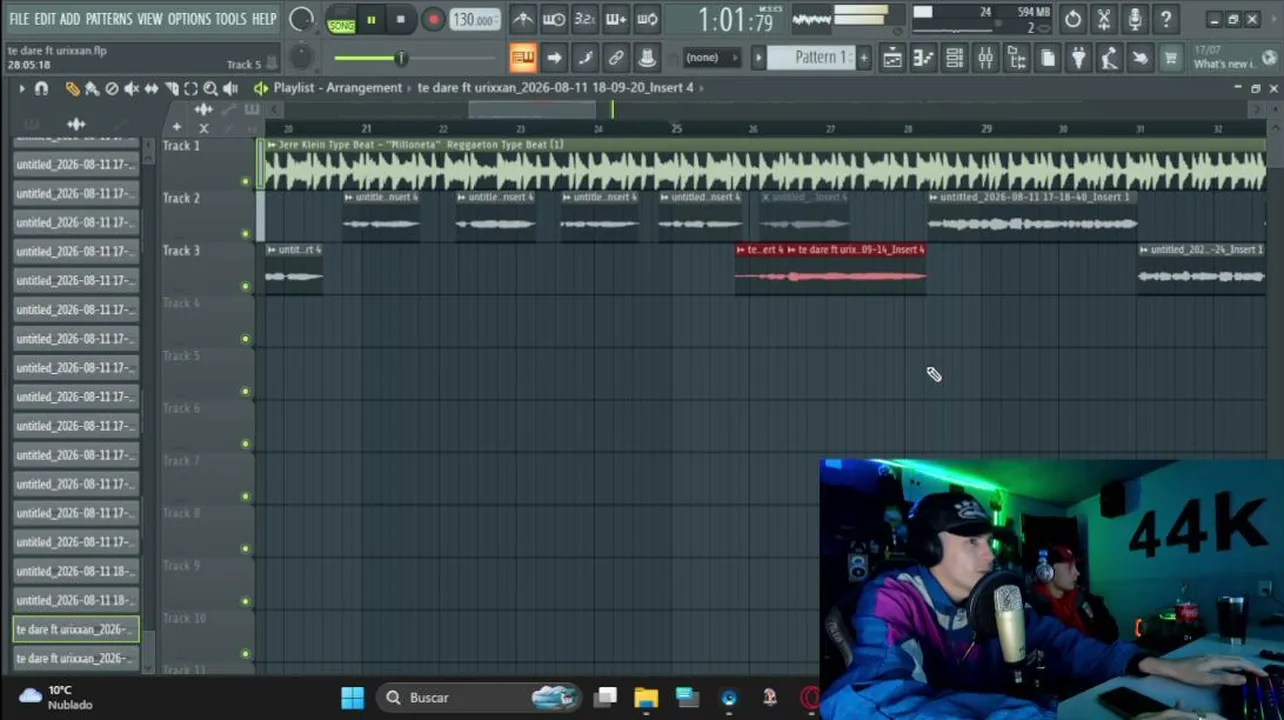The image size is (1284, 720).
Task: Click the microphone audio recording icon
Action: (x=1135, y=19)
